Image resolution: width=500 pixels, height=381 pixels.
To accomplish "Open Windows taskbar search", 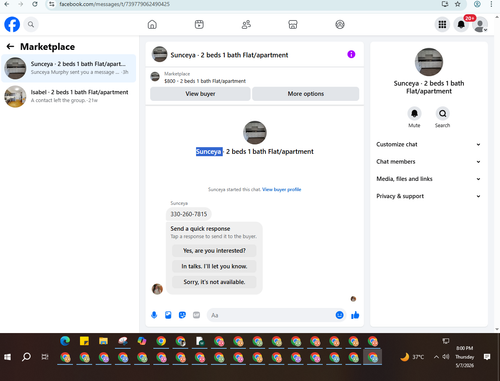I will click(26, 357).
